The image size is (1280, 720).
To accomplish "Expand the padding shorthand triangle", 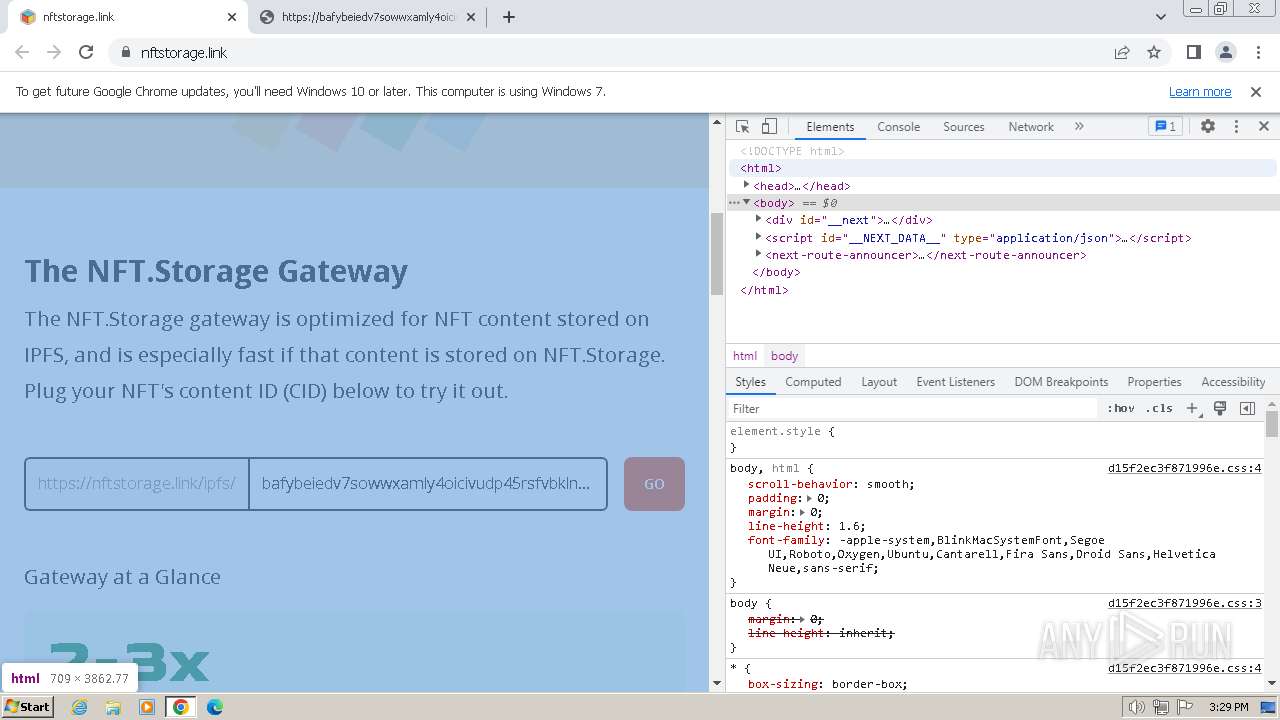I will (810, 498).
